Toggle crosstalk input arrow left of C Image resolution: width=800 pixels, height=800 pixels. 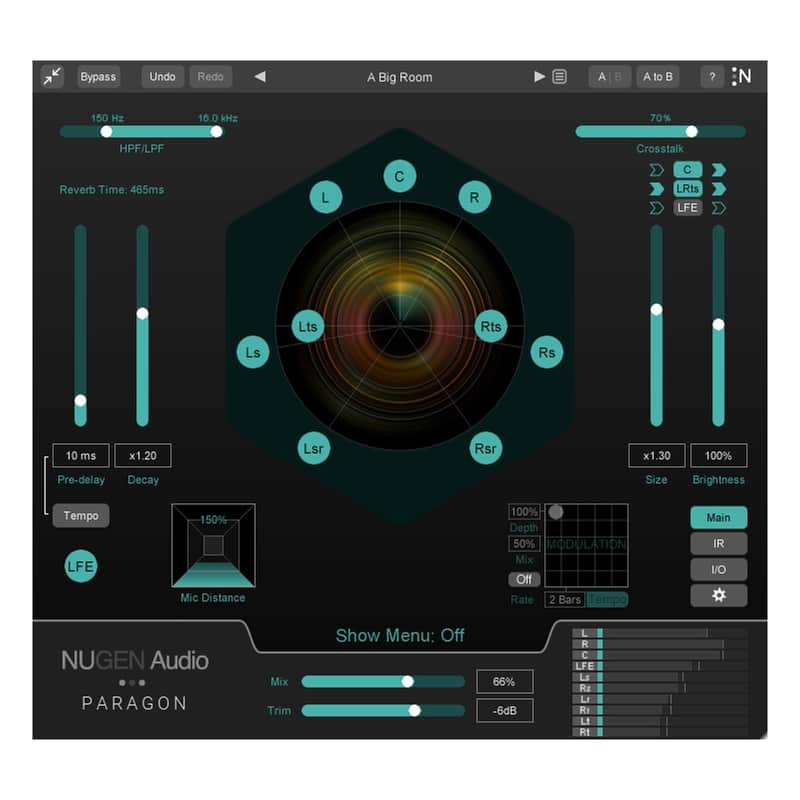(657, 170)
